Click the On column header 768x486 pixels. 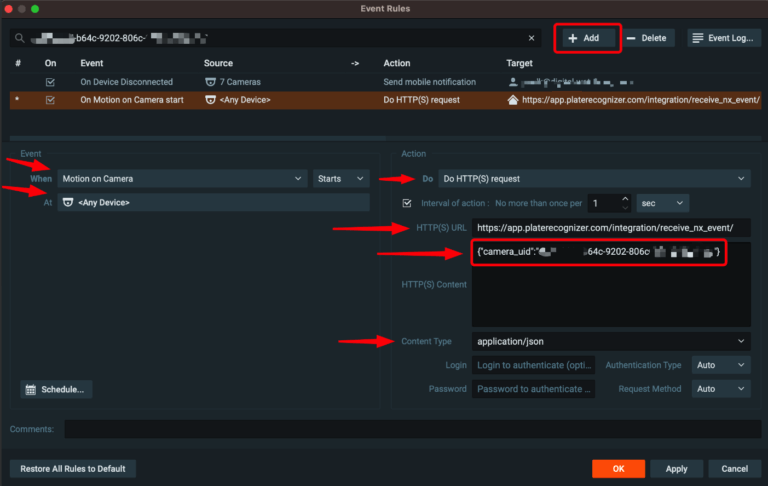tap(50, 63)
